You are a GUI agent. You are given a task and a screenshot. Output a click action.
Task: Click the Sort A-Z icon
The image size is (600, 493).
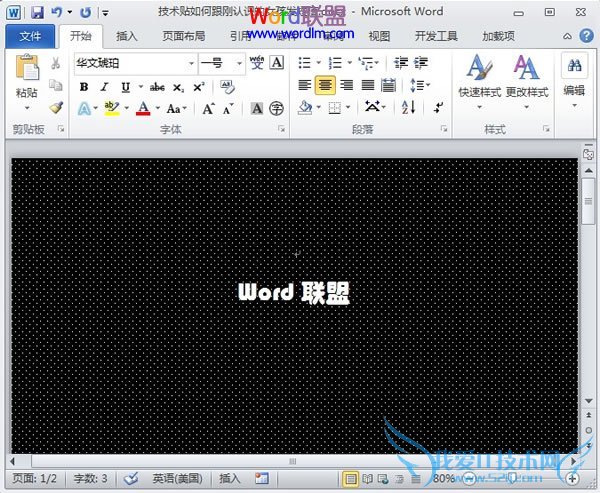tap(408, 107)
